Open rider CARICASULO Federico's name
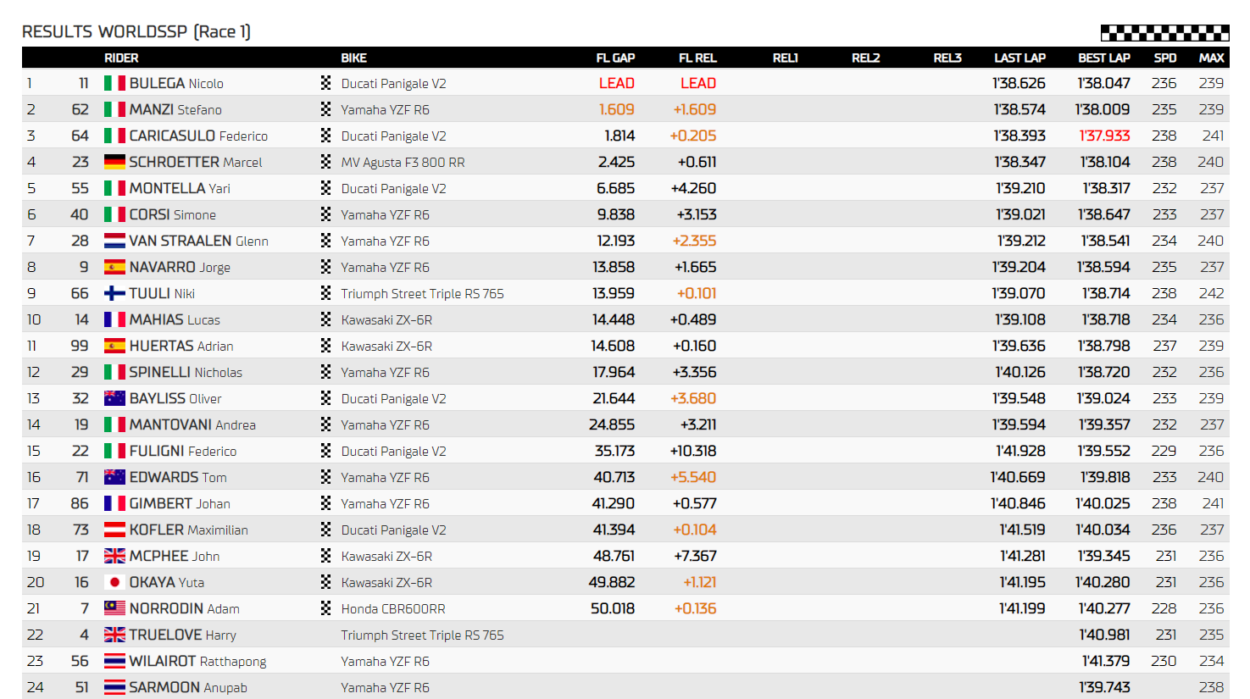 coord(198,136)
